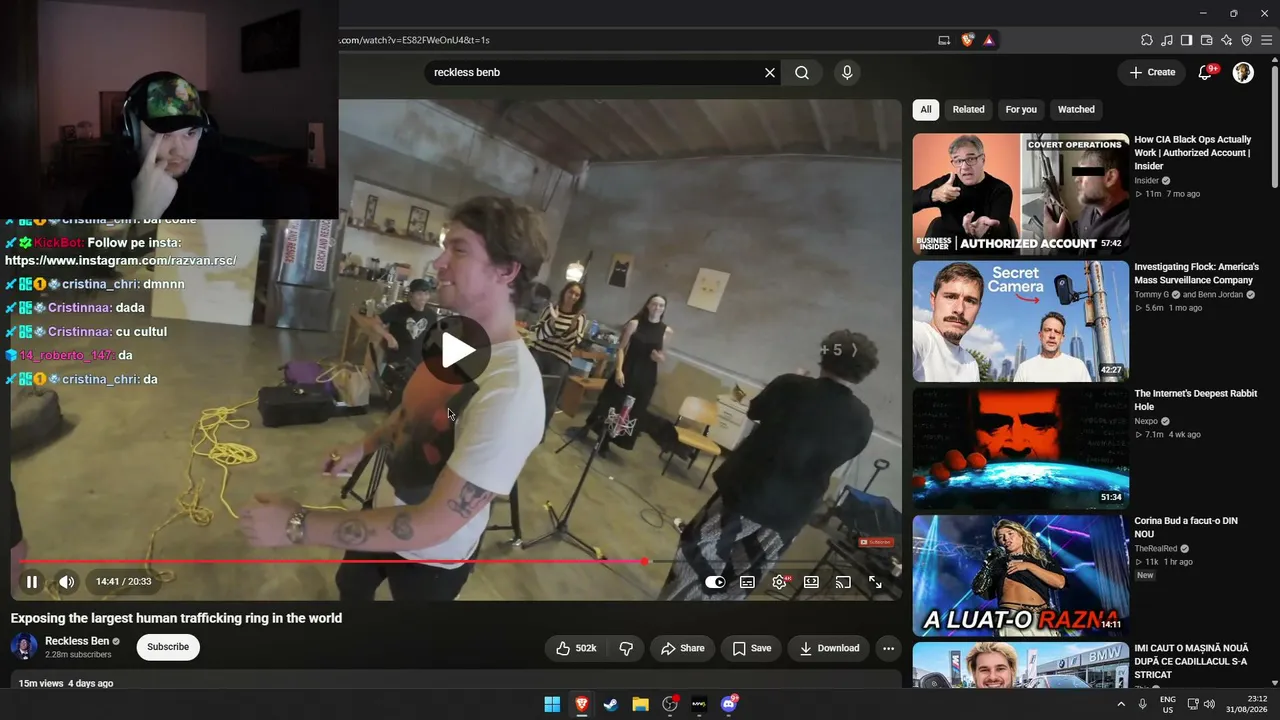Clear the search box with the X
Image resolution: width=1280 pixels, height=720 pixels.
[x=770, y=72]
